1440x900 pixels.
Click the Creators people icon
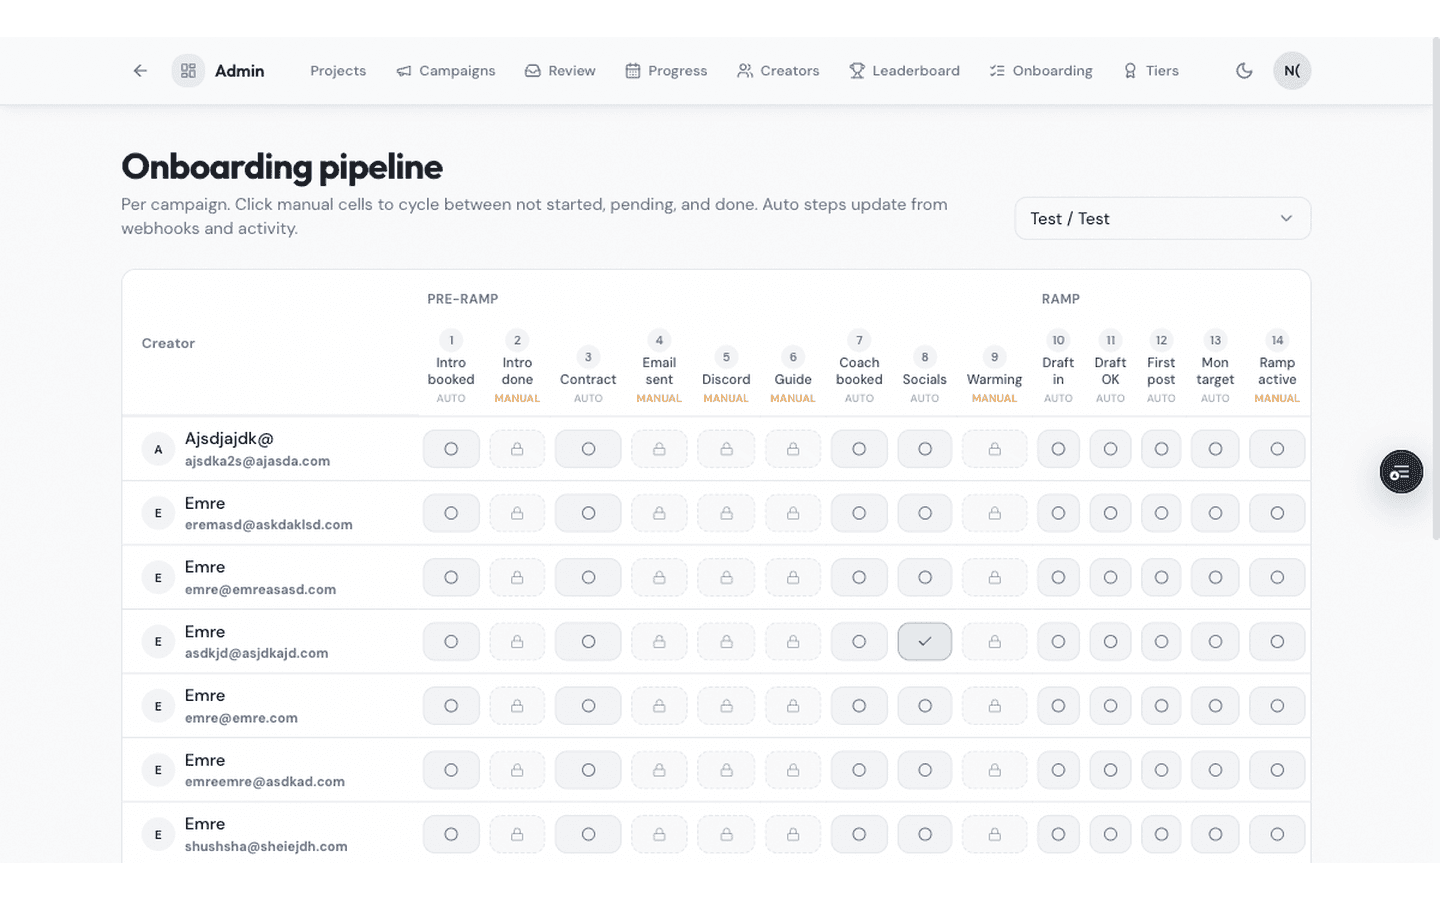click(x=745, y=71)
